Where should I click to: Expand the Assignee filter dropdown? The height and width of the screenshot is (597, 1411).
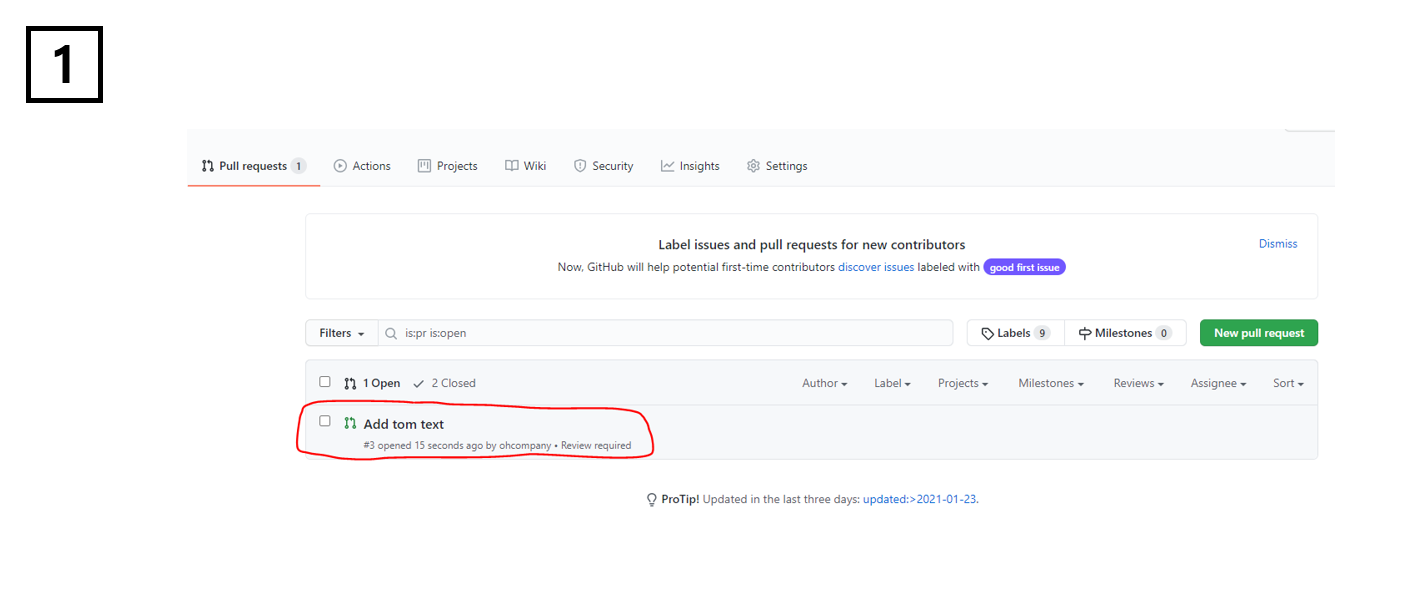pos(1219,383)
